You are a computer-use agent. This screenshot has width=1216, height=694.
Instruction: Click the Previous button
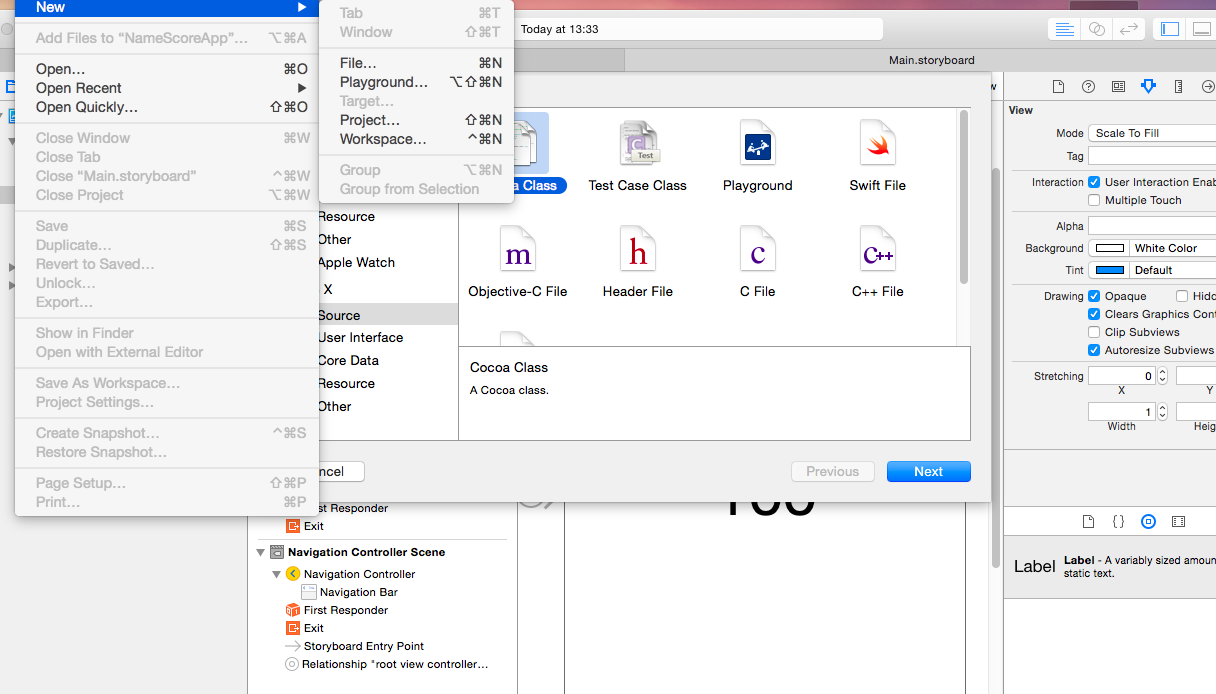pyautogui.click(x=832, y=471)
